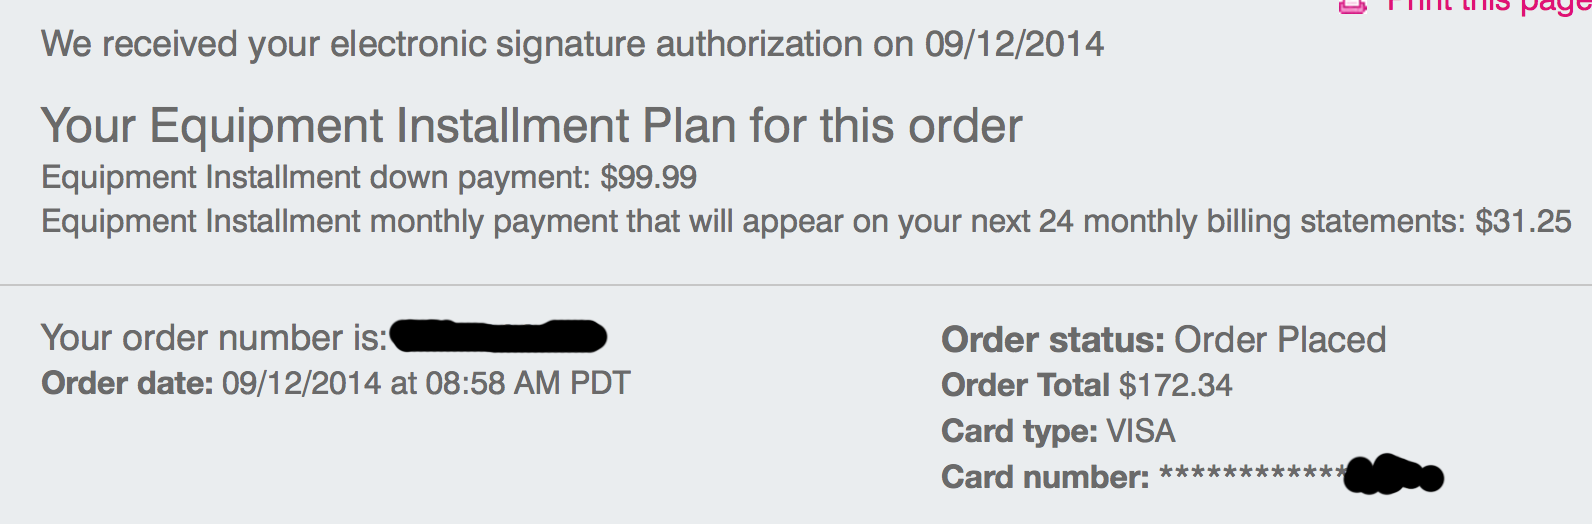
Task: Click the Order date label
Action: (x=127, y=383)
